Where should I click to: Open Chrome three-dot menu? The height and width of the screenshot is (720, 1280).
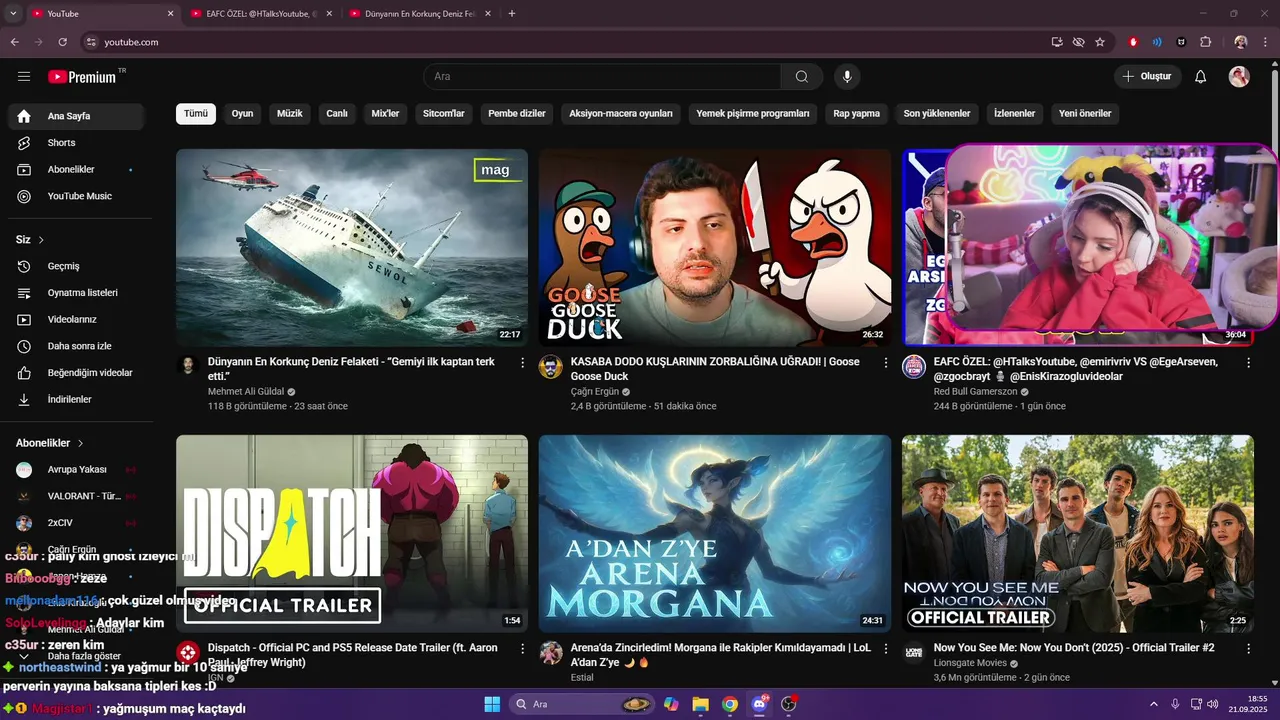coord(1266,42)
